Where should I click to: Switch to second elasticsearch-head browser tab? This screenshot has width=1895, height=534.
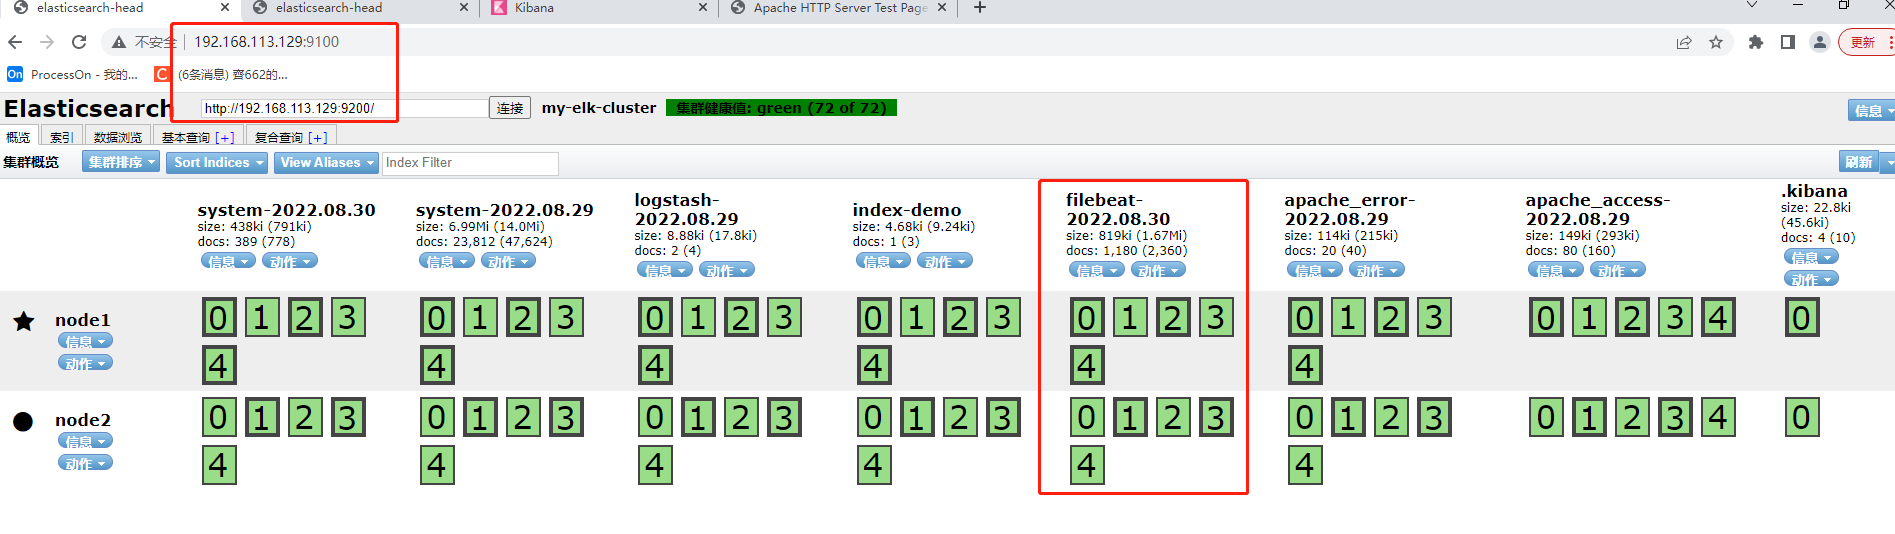360,8
